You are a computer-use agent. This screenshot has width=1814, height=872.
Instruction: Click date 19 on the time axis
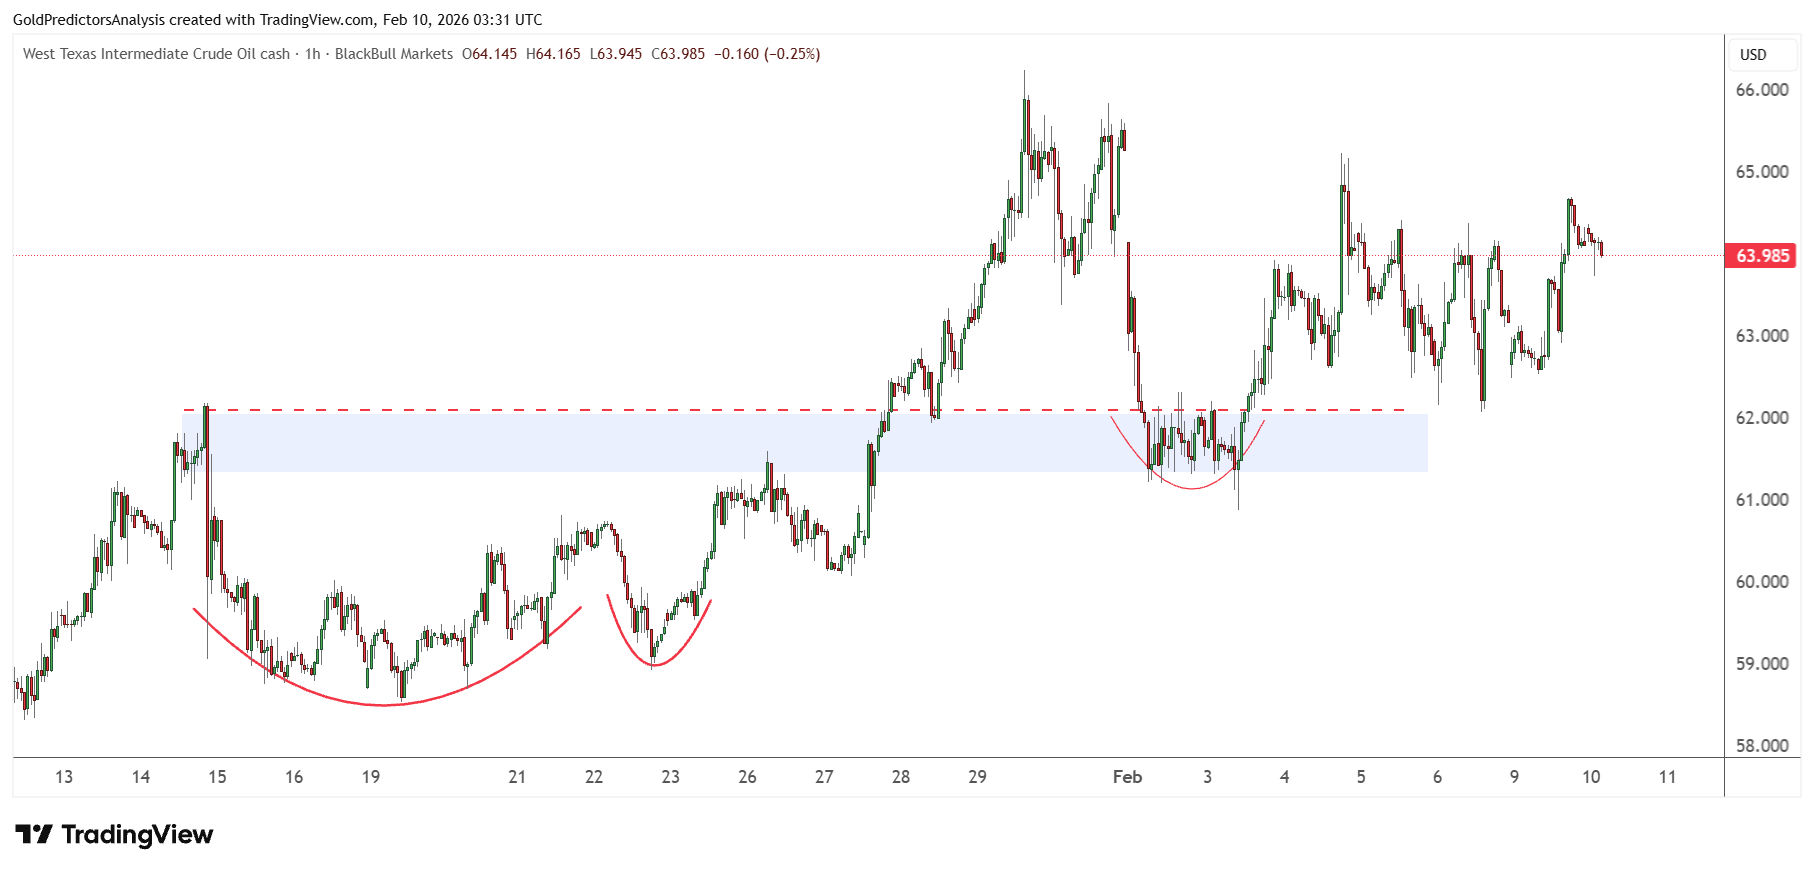(x=371, y=777)
